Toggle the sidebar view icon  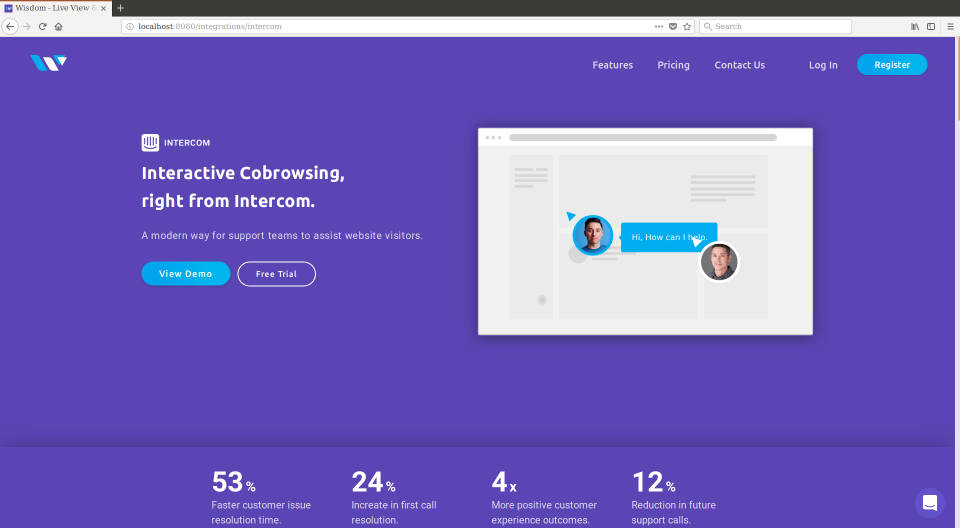(931, 26)
